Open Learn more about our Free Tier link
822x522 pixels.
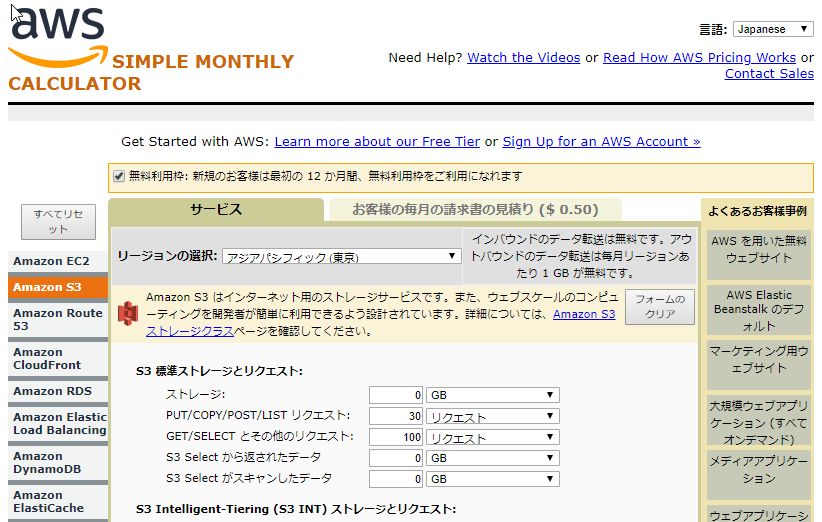377,142
